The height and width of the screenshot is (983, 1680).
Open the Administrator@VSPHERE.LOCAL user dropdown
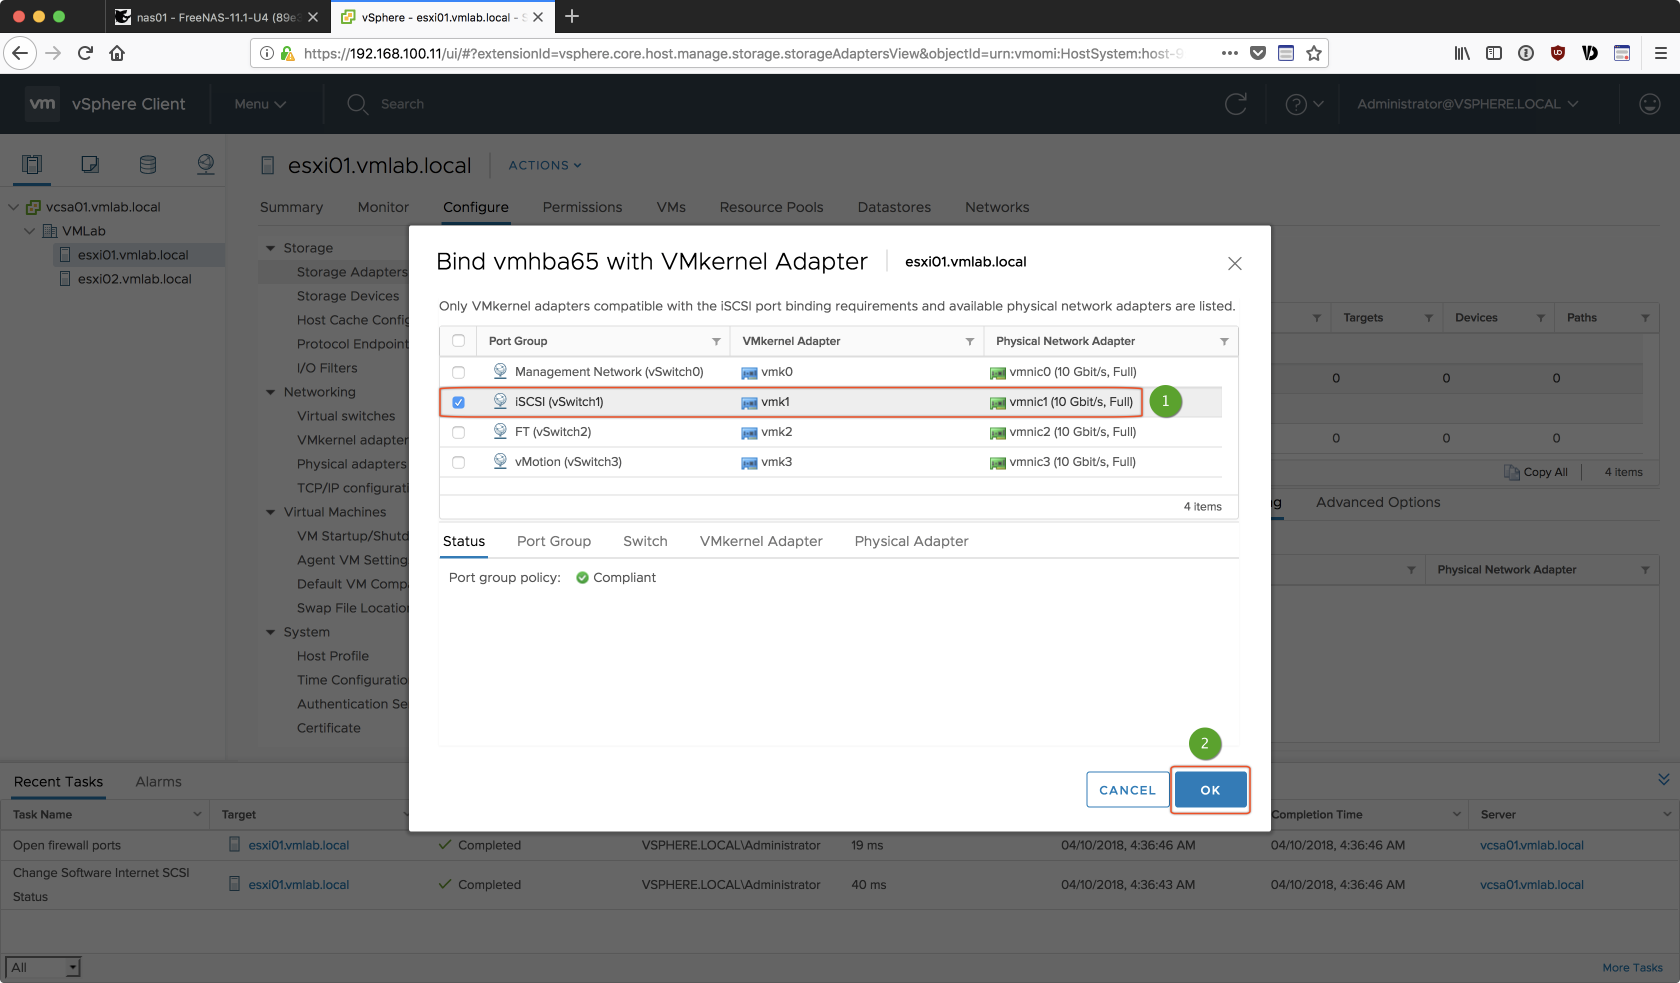click(x=1467, y=104)
